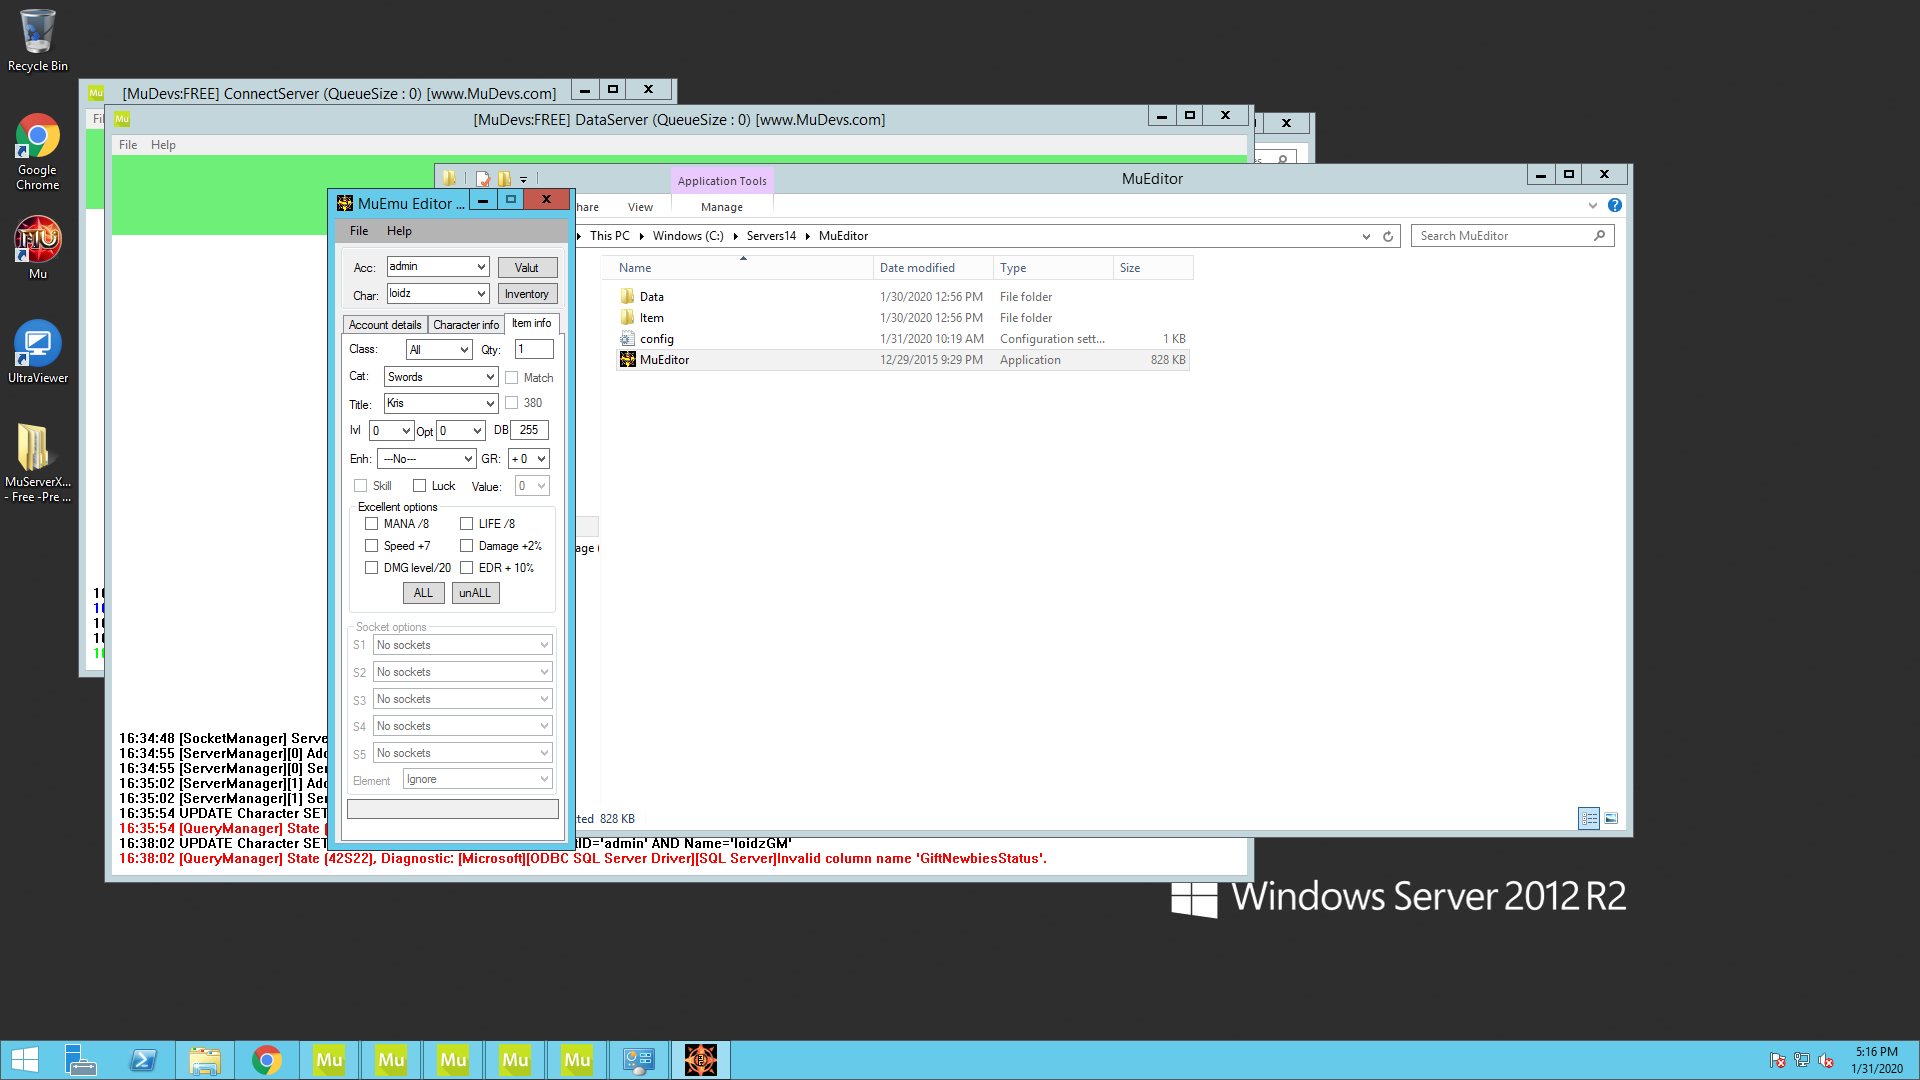Image resolution: width=1920 pixels, height=1080 pixels.
Task: Open the Manage ribbon tab in Explorer
Action: tap(722, 207)
